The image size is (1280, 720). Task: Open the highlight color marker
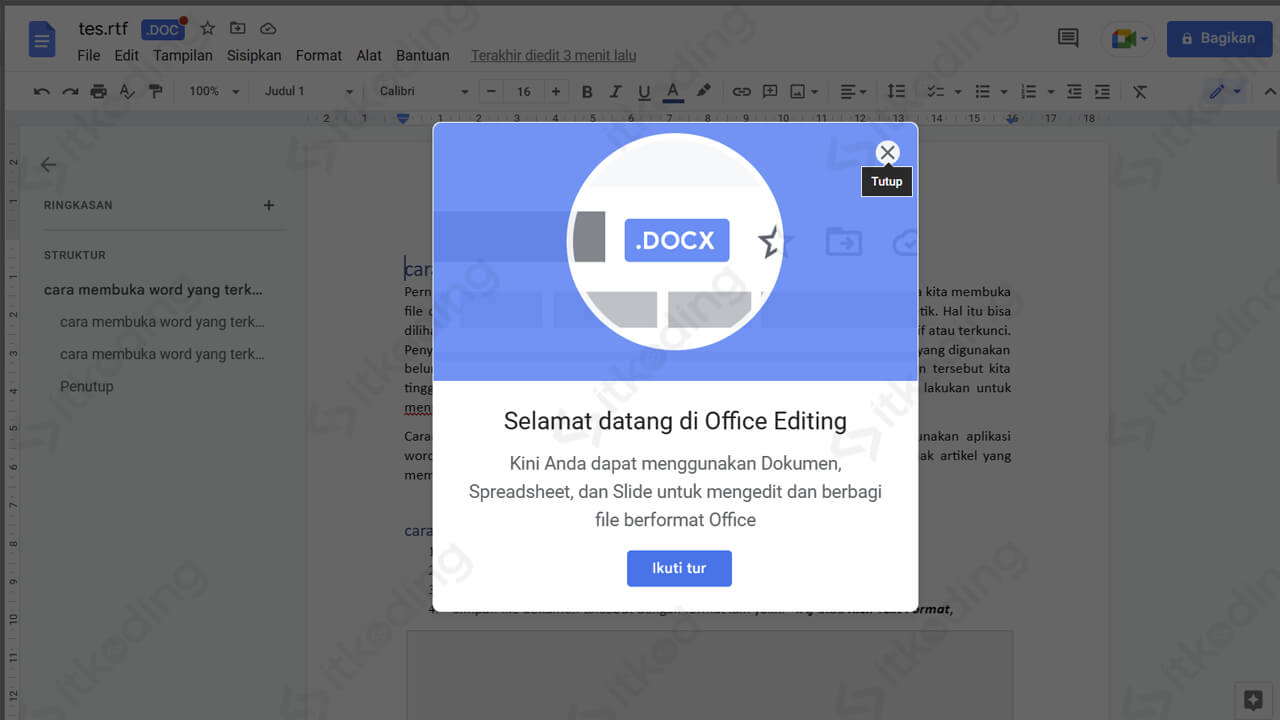point(703,91)
